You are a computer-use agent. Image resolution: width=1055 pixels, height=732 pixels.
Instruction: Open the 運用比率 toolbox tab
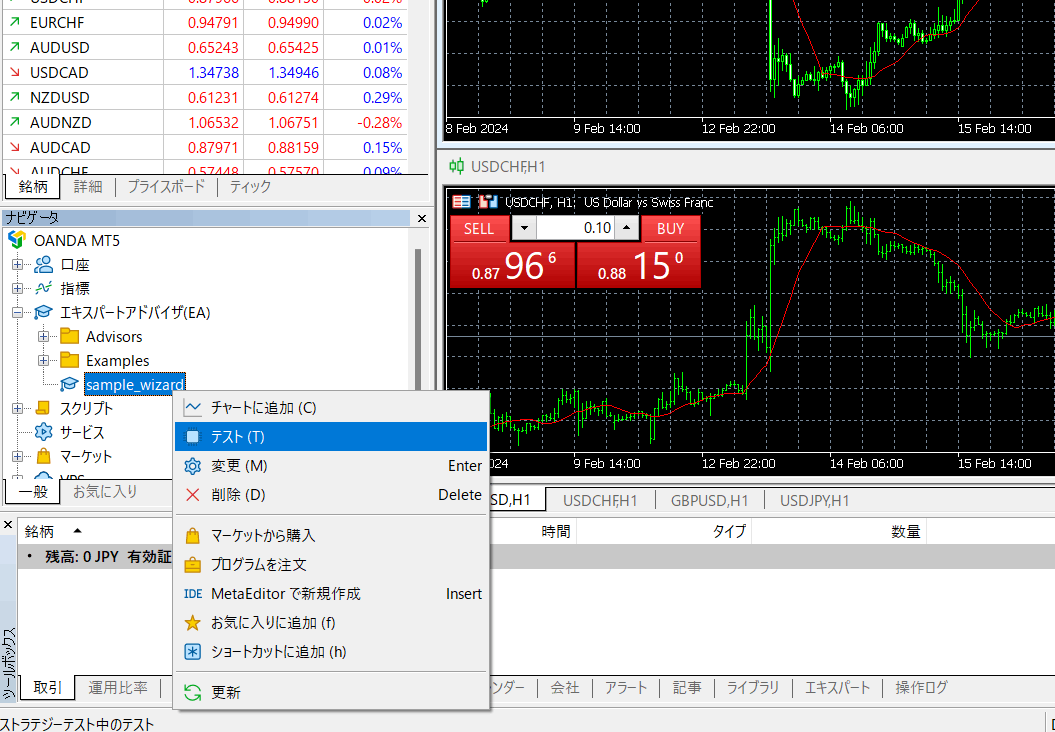(x=118, y=688)
